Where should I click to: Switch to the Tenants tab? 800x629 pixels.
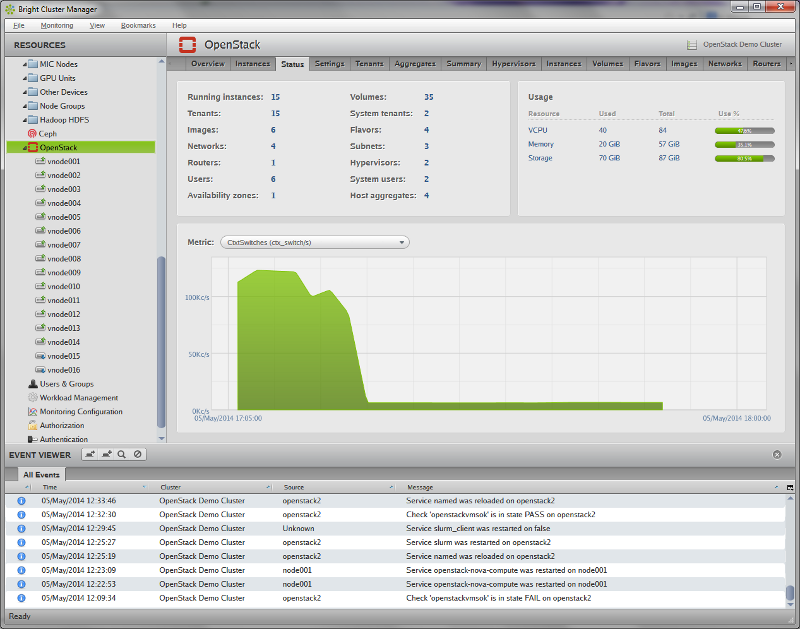coord(369,64)
